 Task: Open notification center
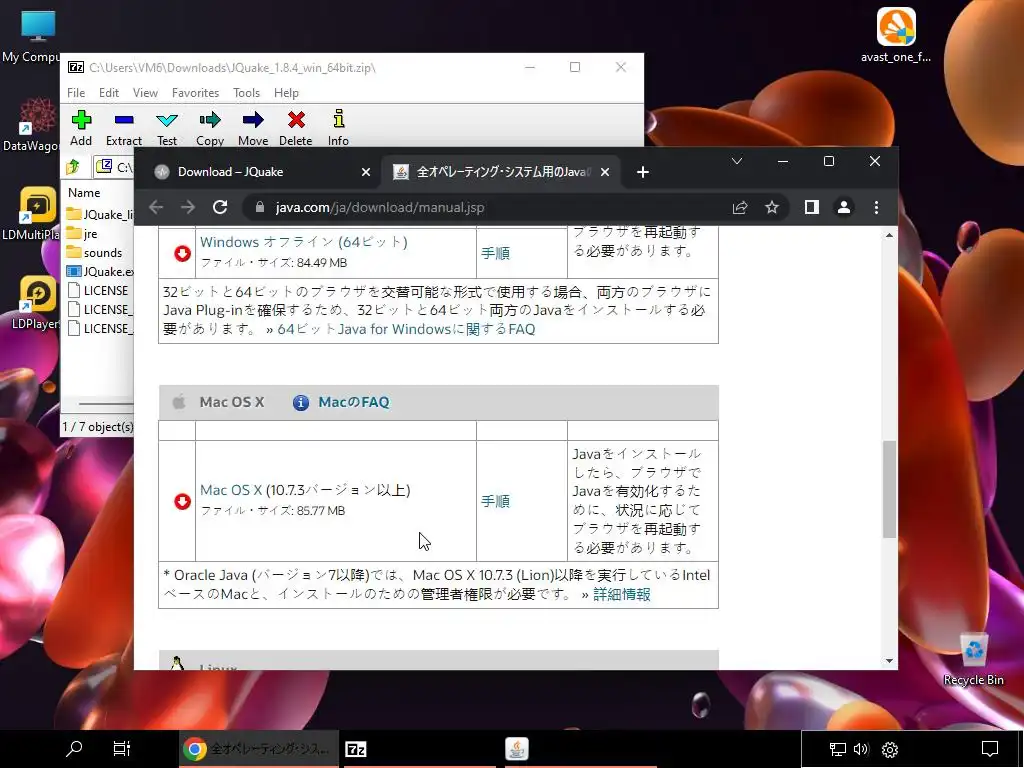pyautogui.click(x=990, y=749)
